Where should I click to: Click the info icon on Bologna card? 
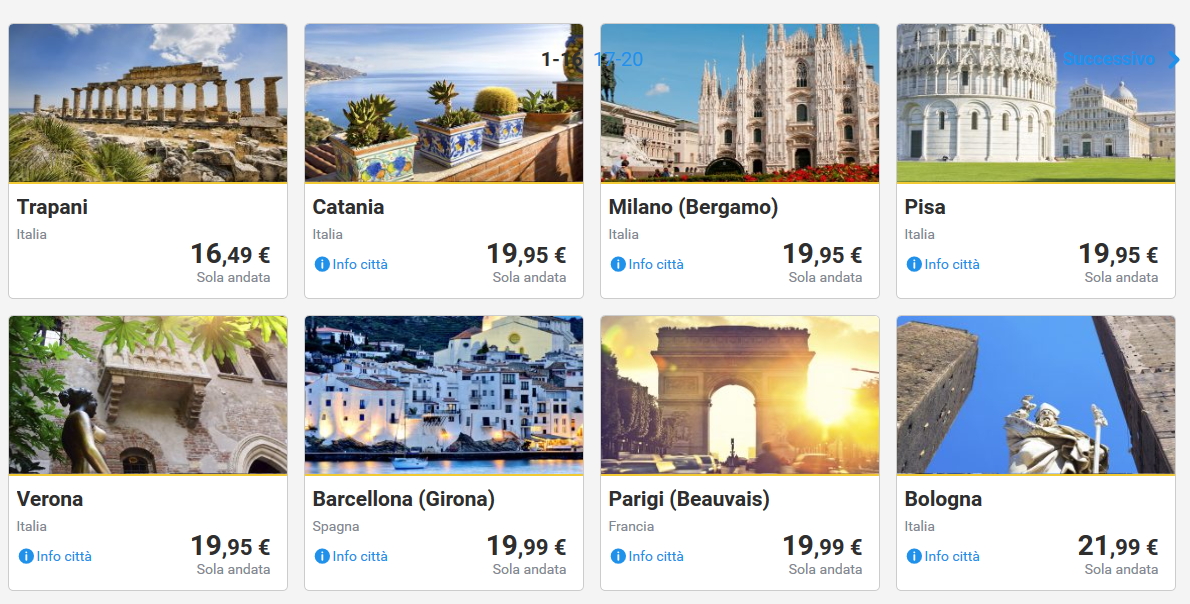pos(914,557)
